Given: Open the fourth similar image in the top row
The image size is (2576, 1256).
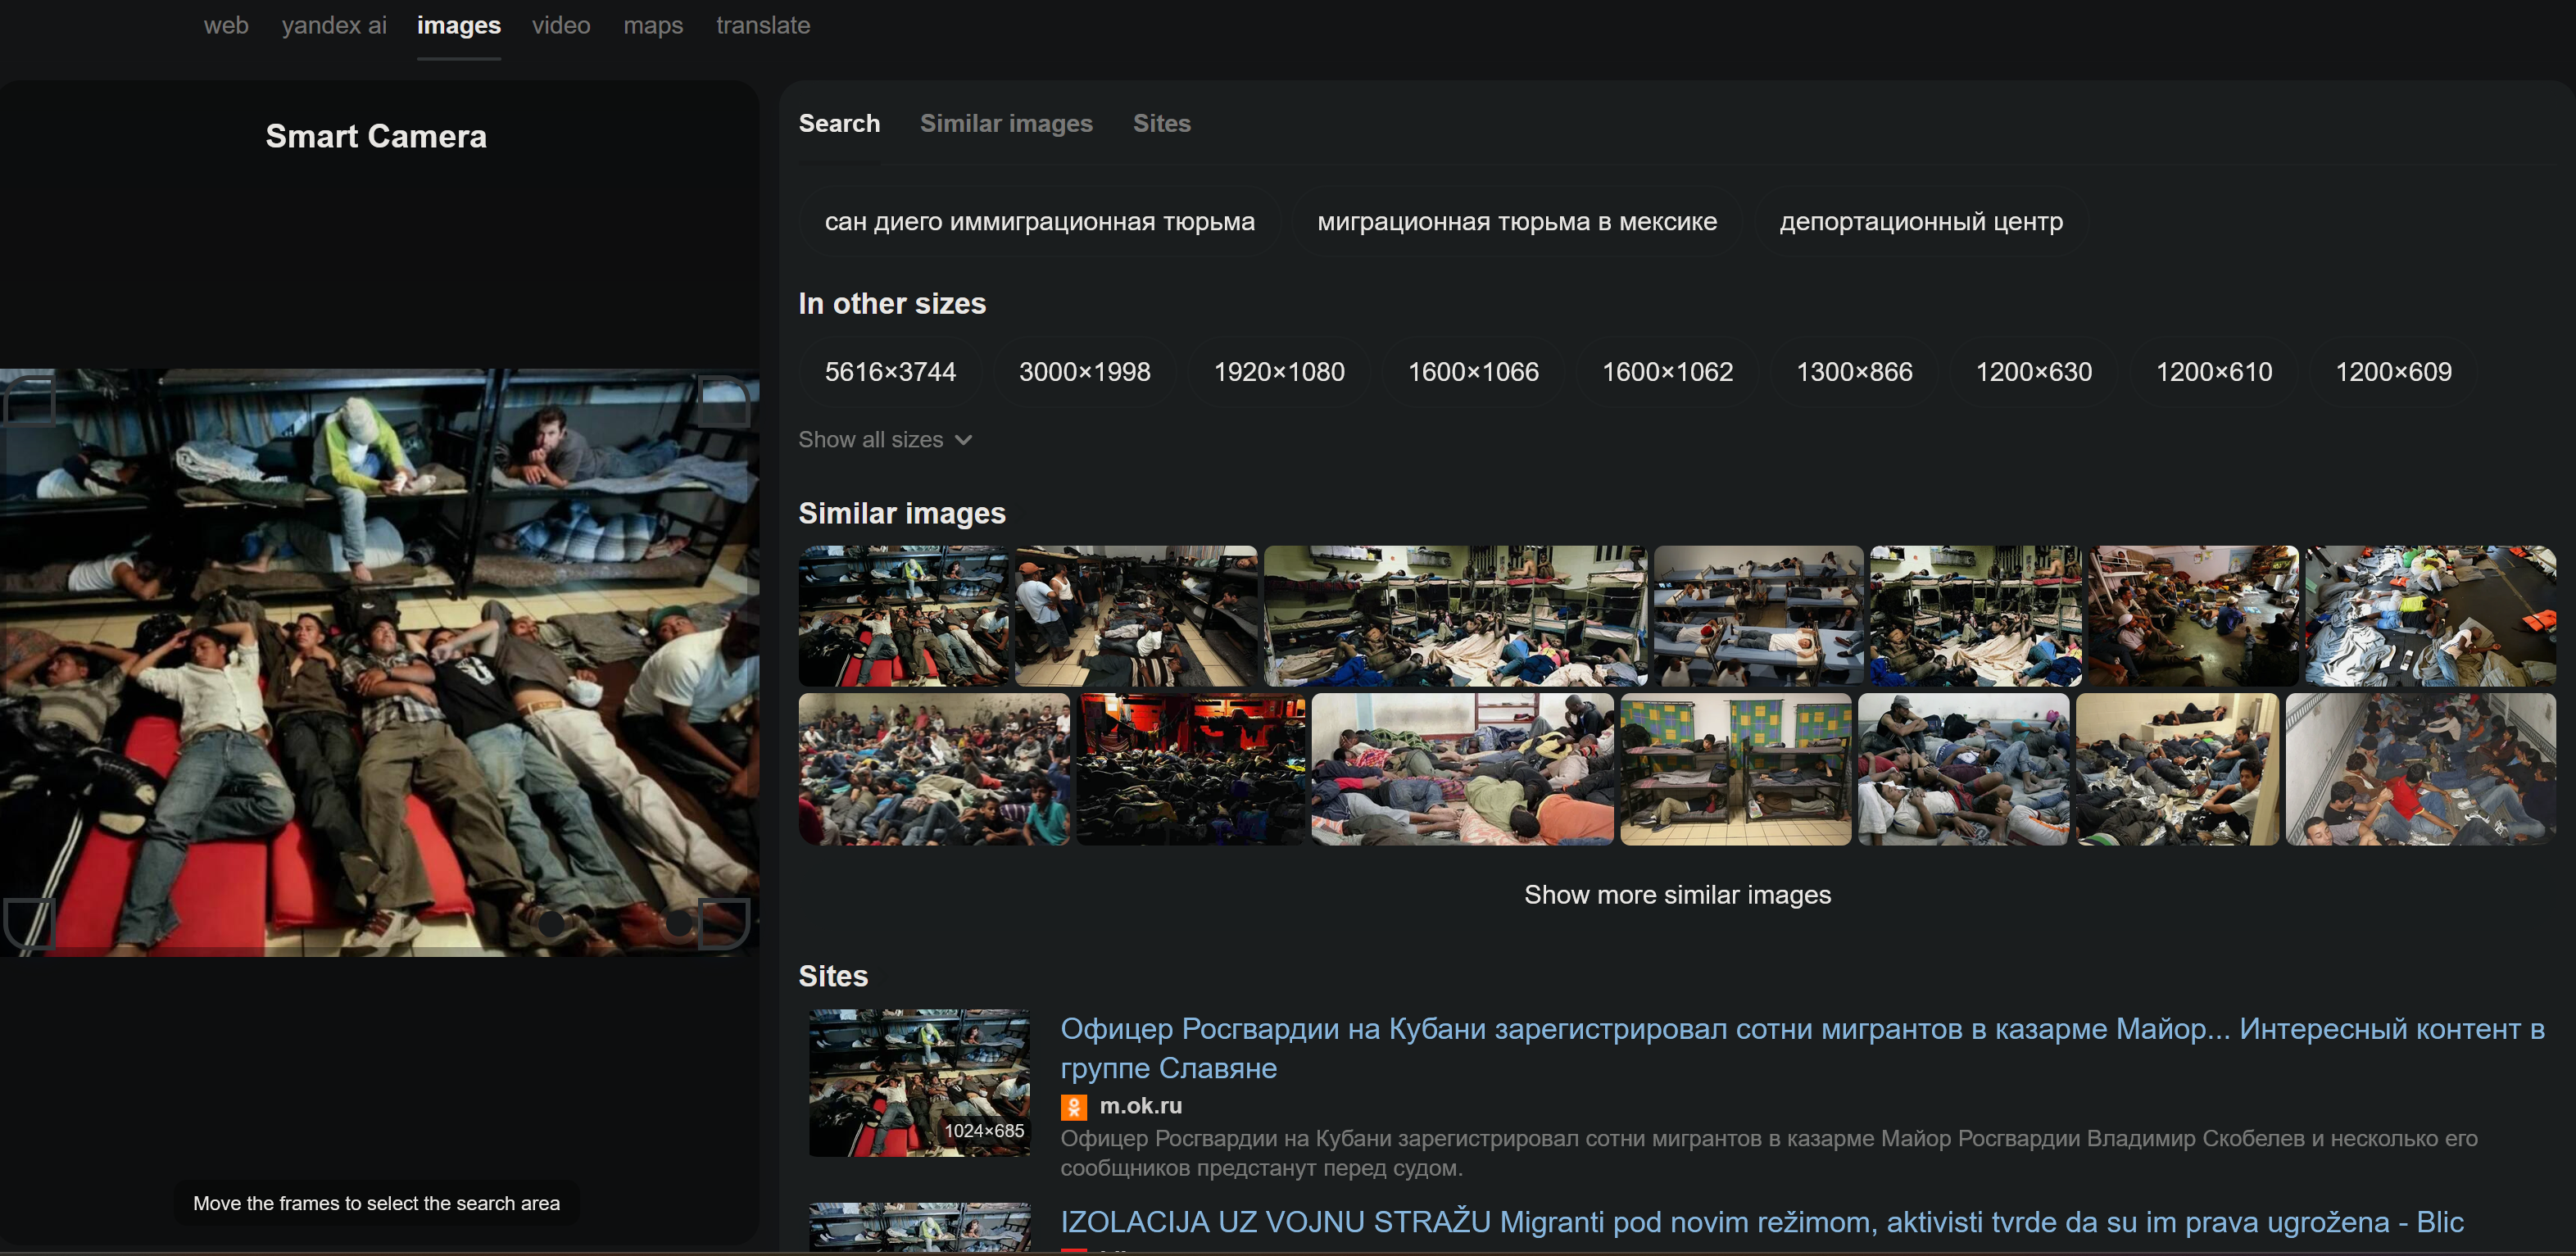Looking at the screenshot, I should 1758,616.
